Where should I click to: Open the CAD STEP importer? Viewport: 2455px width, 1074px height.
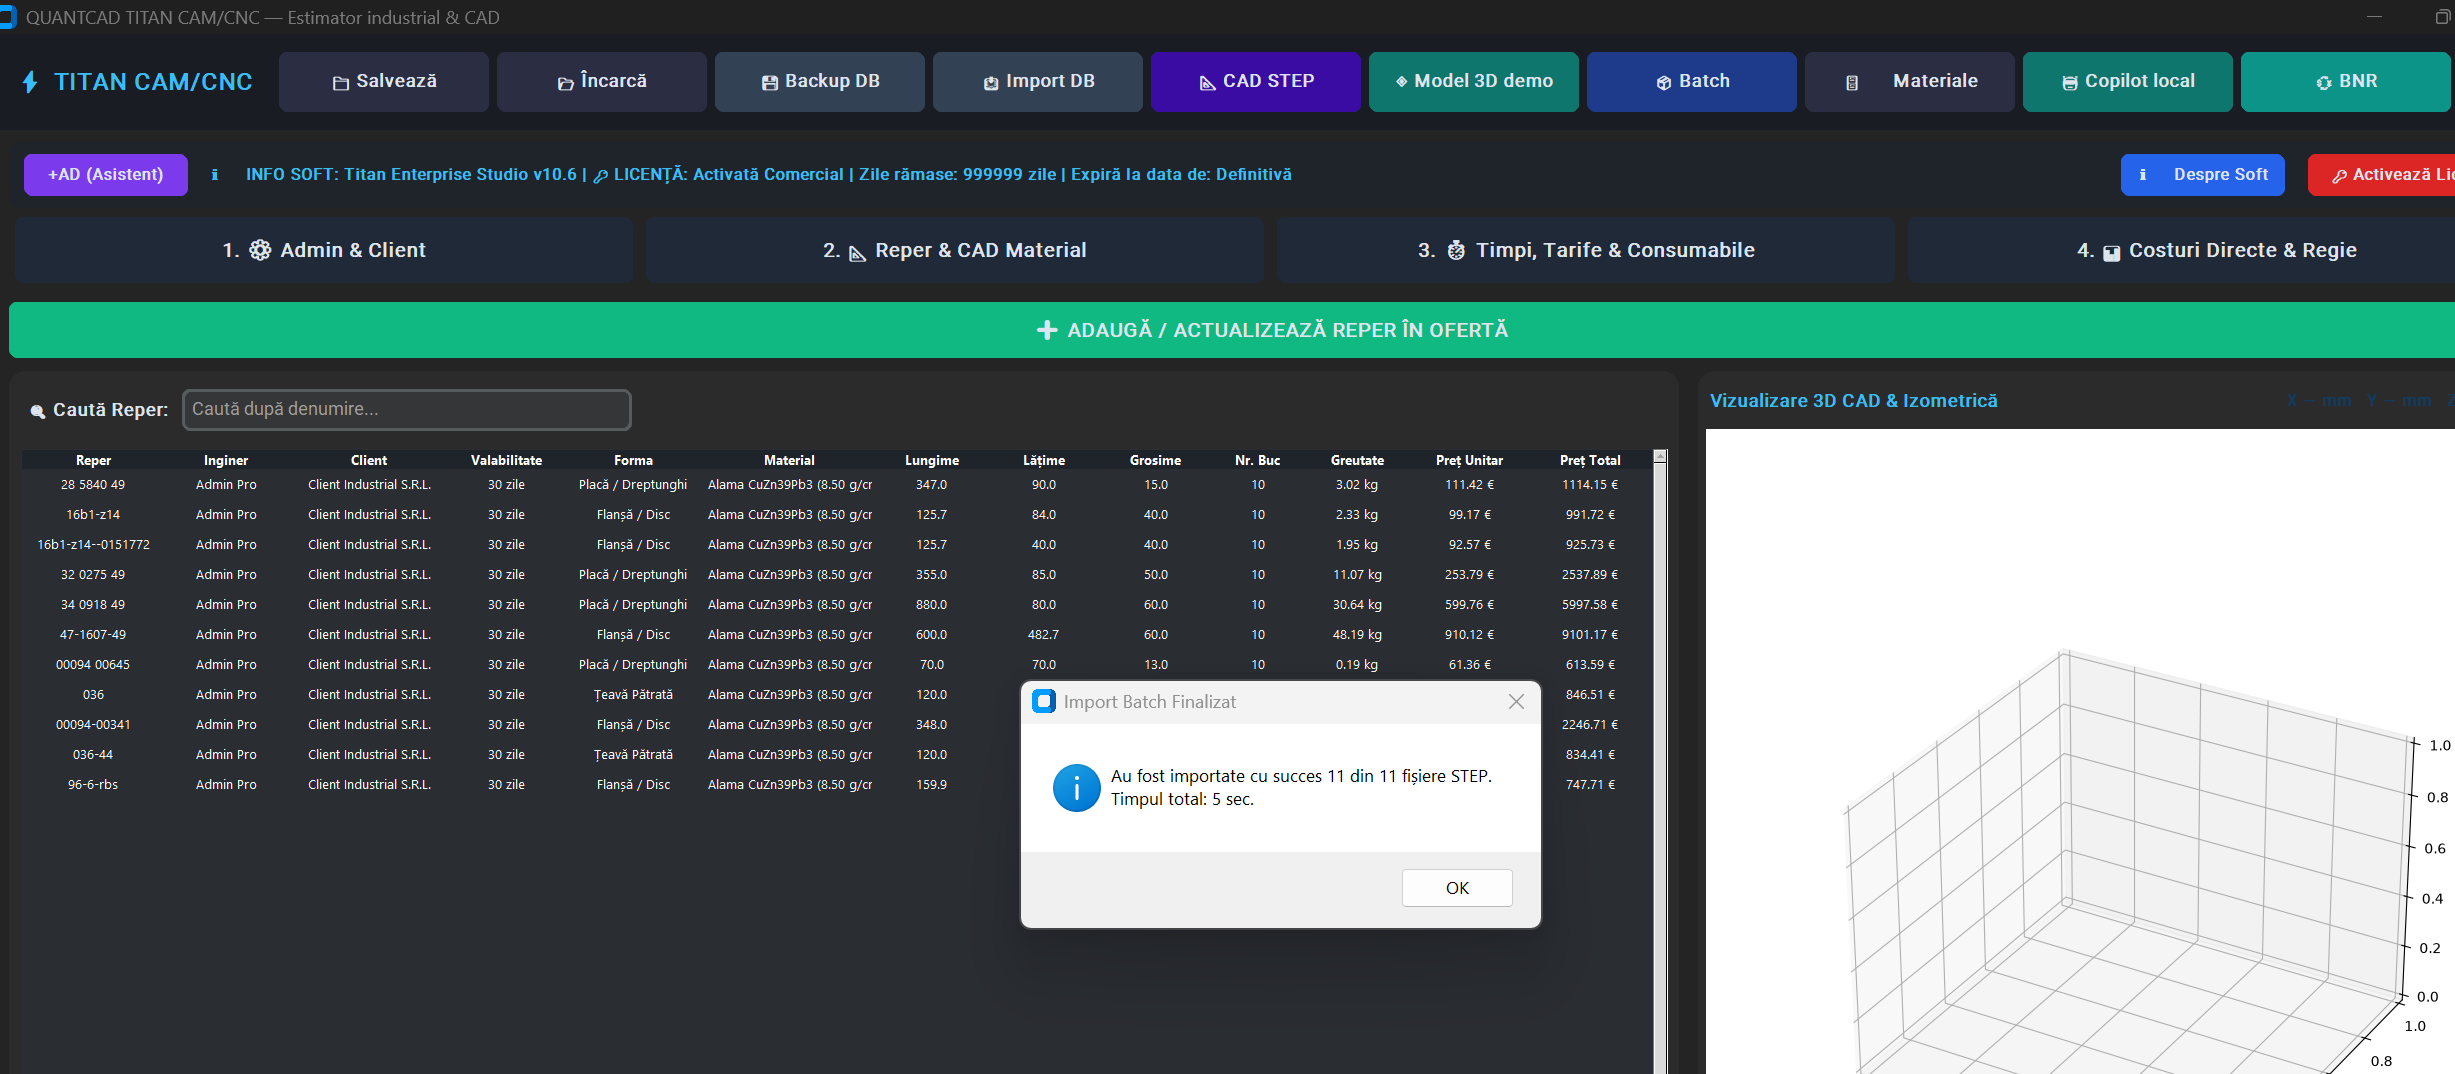pyautogui.click(x=1256, y=82)
